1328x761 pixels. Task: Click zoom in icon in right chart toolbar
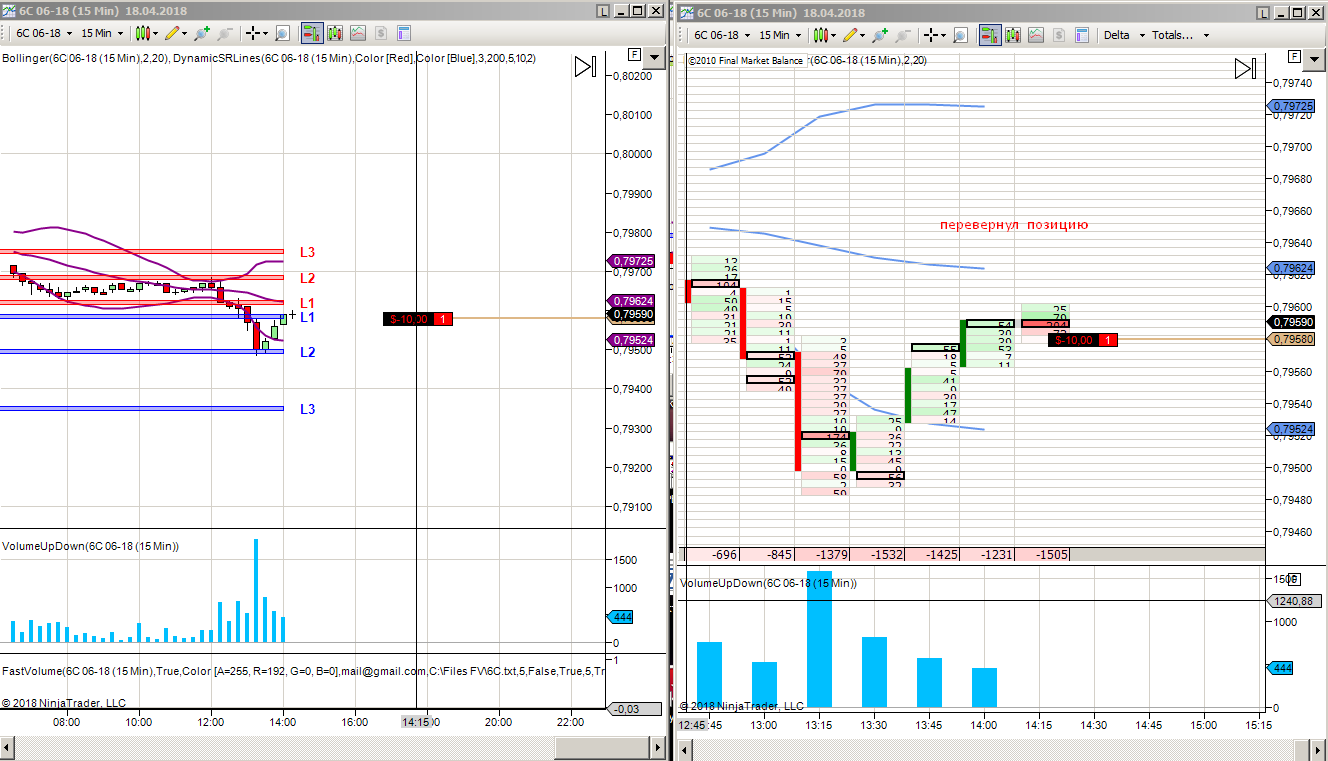point(880,35)
